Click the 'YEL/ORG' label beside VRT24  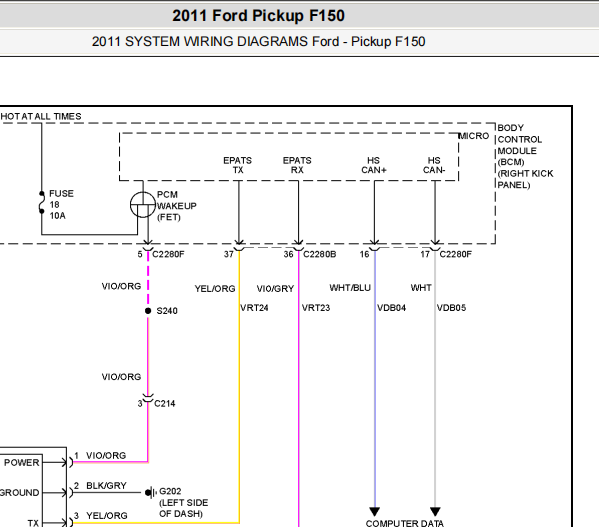click(x=215, y=289)
